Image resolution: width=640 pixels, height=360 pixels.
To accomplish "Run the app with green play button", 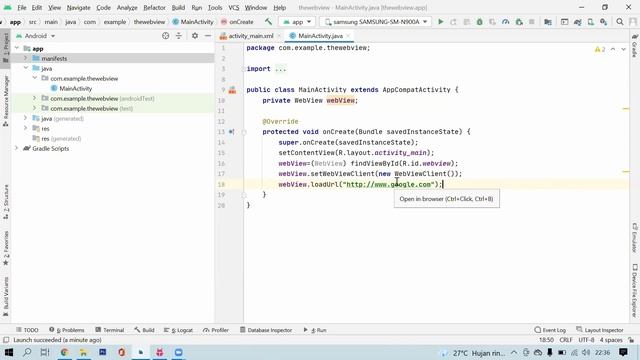I will click(x=440, y=22).
